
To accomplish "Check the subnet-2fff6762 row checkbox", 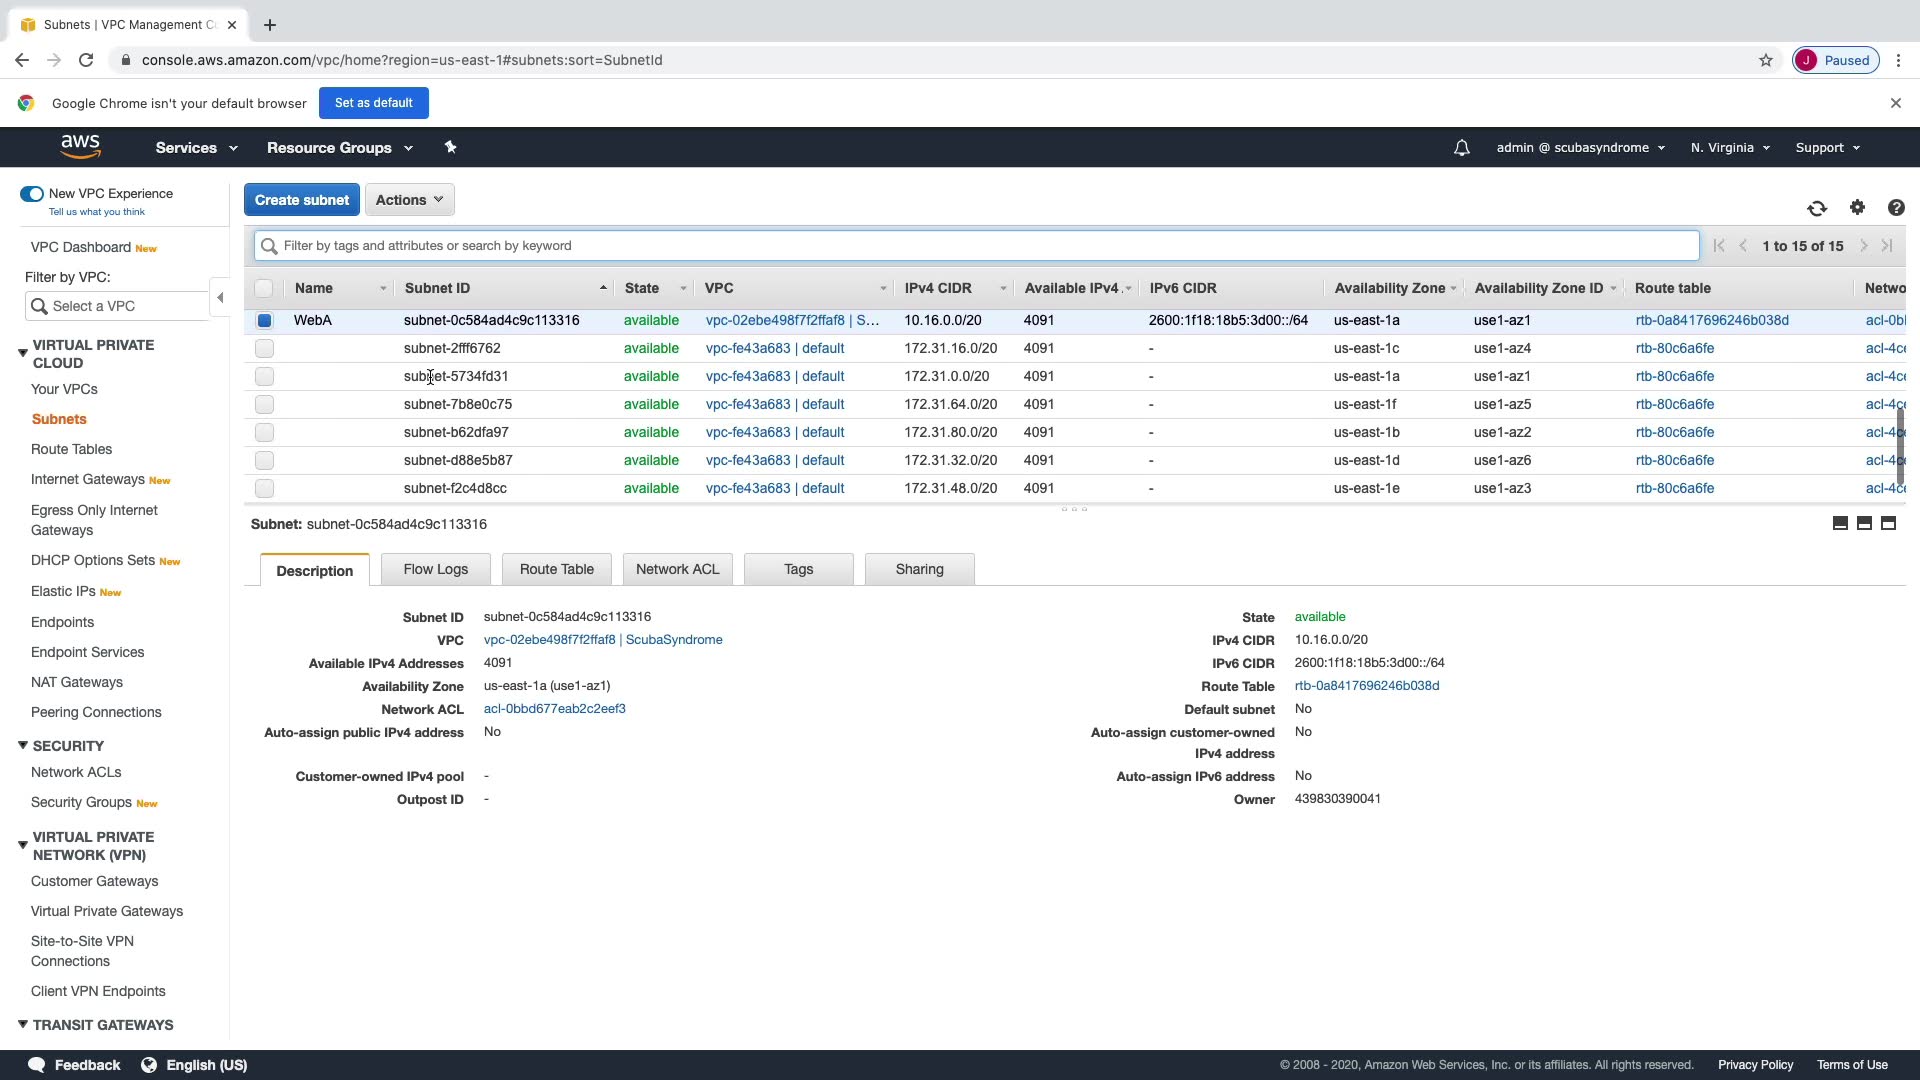I will [x=264, y=349].
